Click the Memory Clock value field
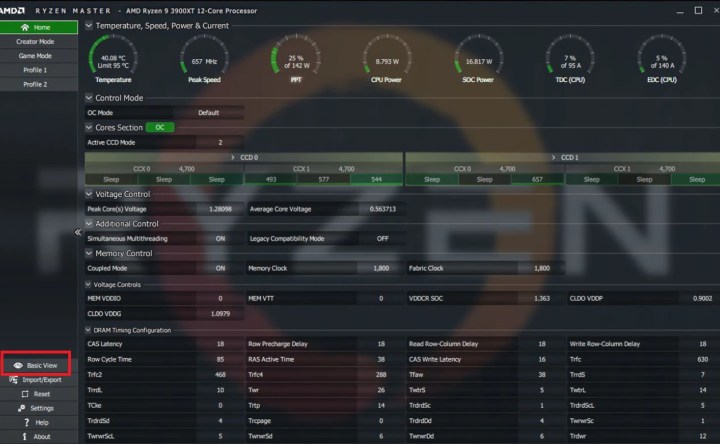720x444 pixels. [x=381, y=268]
